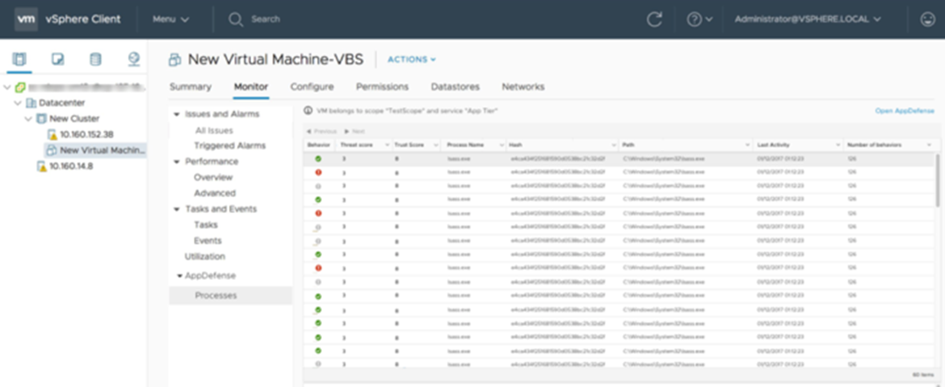Viewport: 945px width, 387px height.
Task: Click the search magnifier icon
Action: tap(236, 19)
